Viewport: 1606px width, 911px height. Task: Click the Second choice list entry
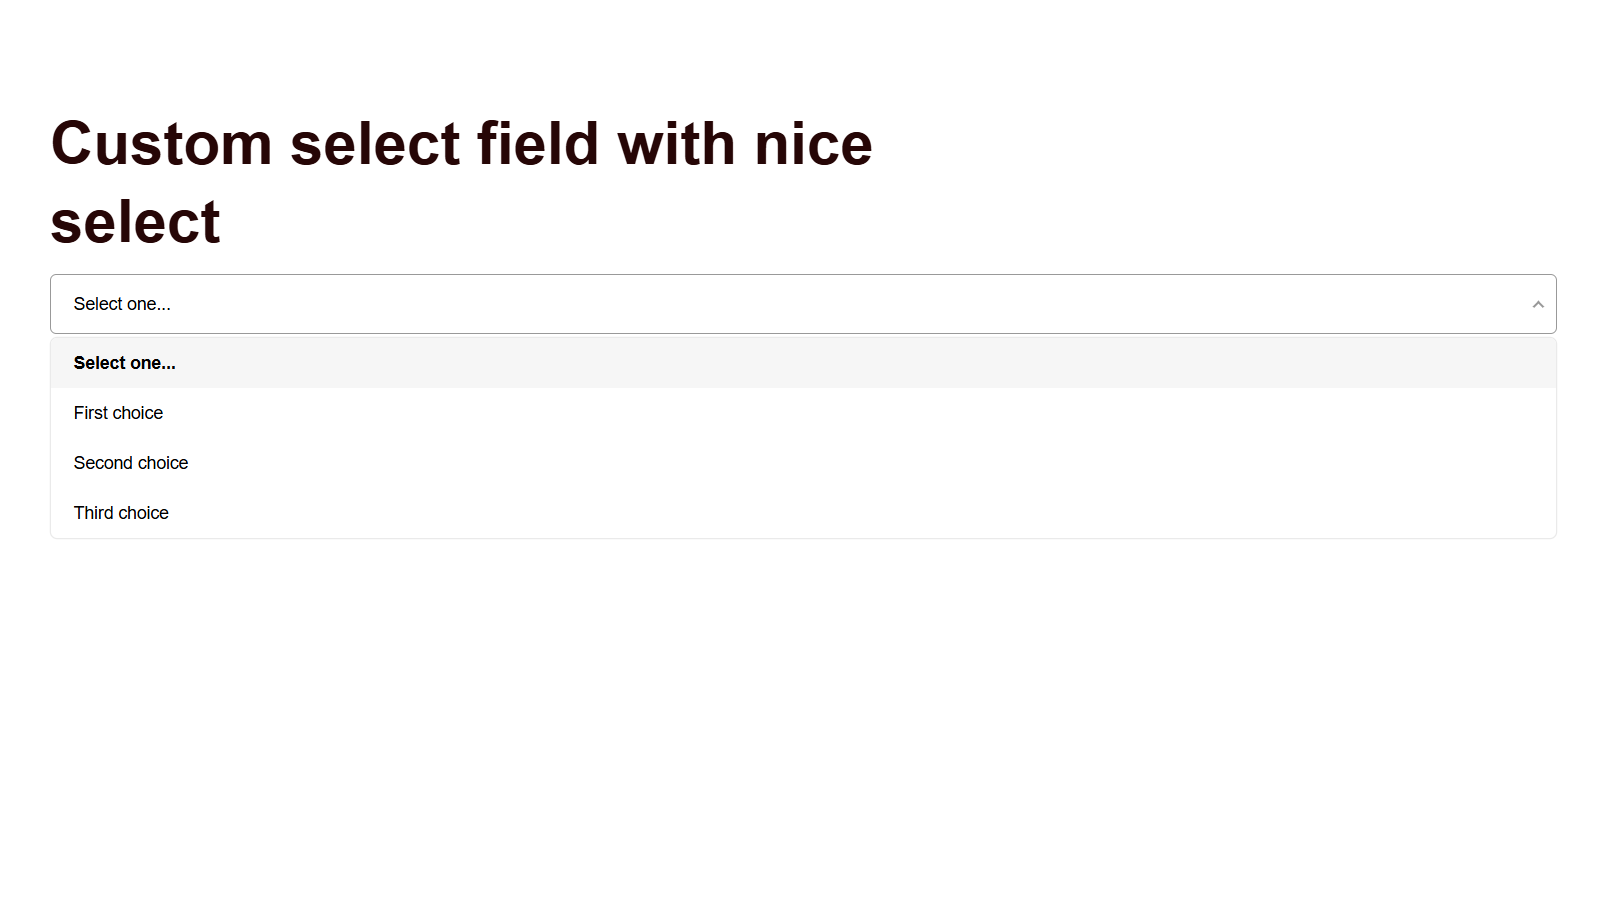tap(131, 463)
